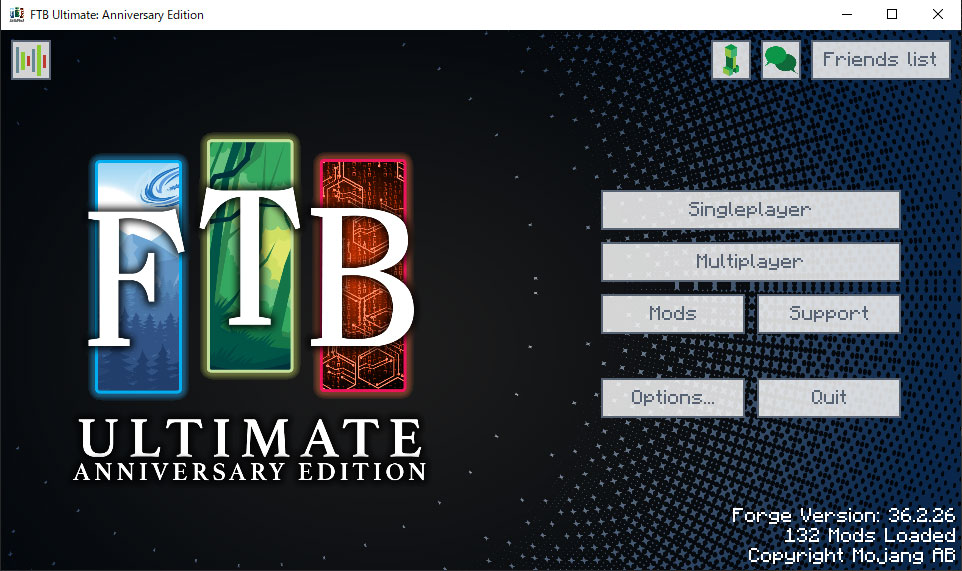Viewport: 962px width, 571px height.
Task: Open the Multiplayer menu
Action: point(750,262)
